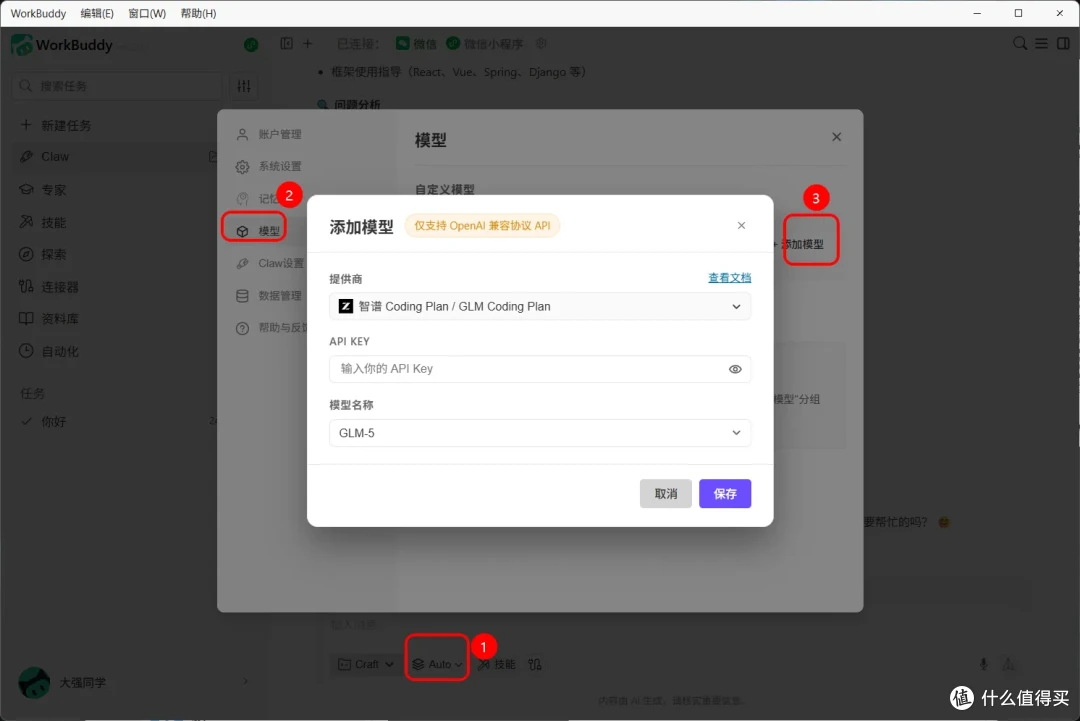Click the 技能 button in input toolbar
Viewport: 1080px width, 721px height.
pyautogui.click(x=497, y=665)
